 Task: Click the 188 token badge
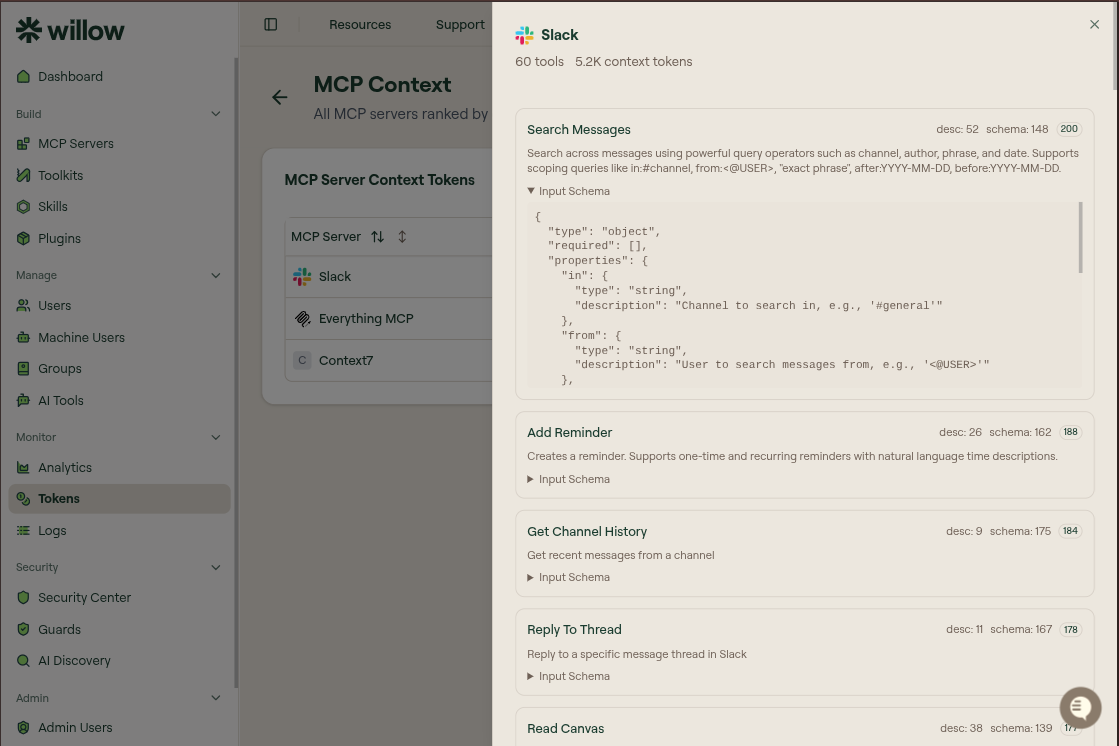point(1070,432)
